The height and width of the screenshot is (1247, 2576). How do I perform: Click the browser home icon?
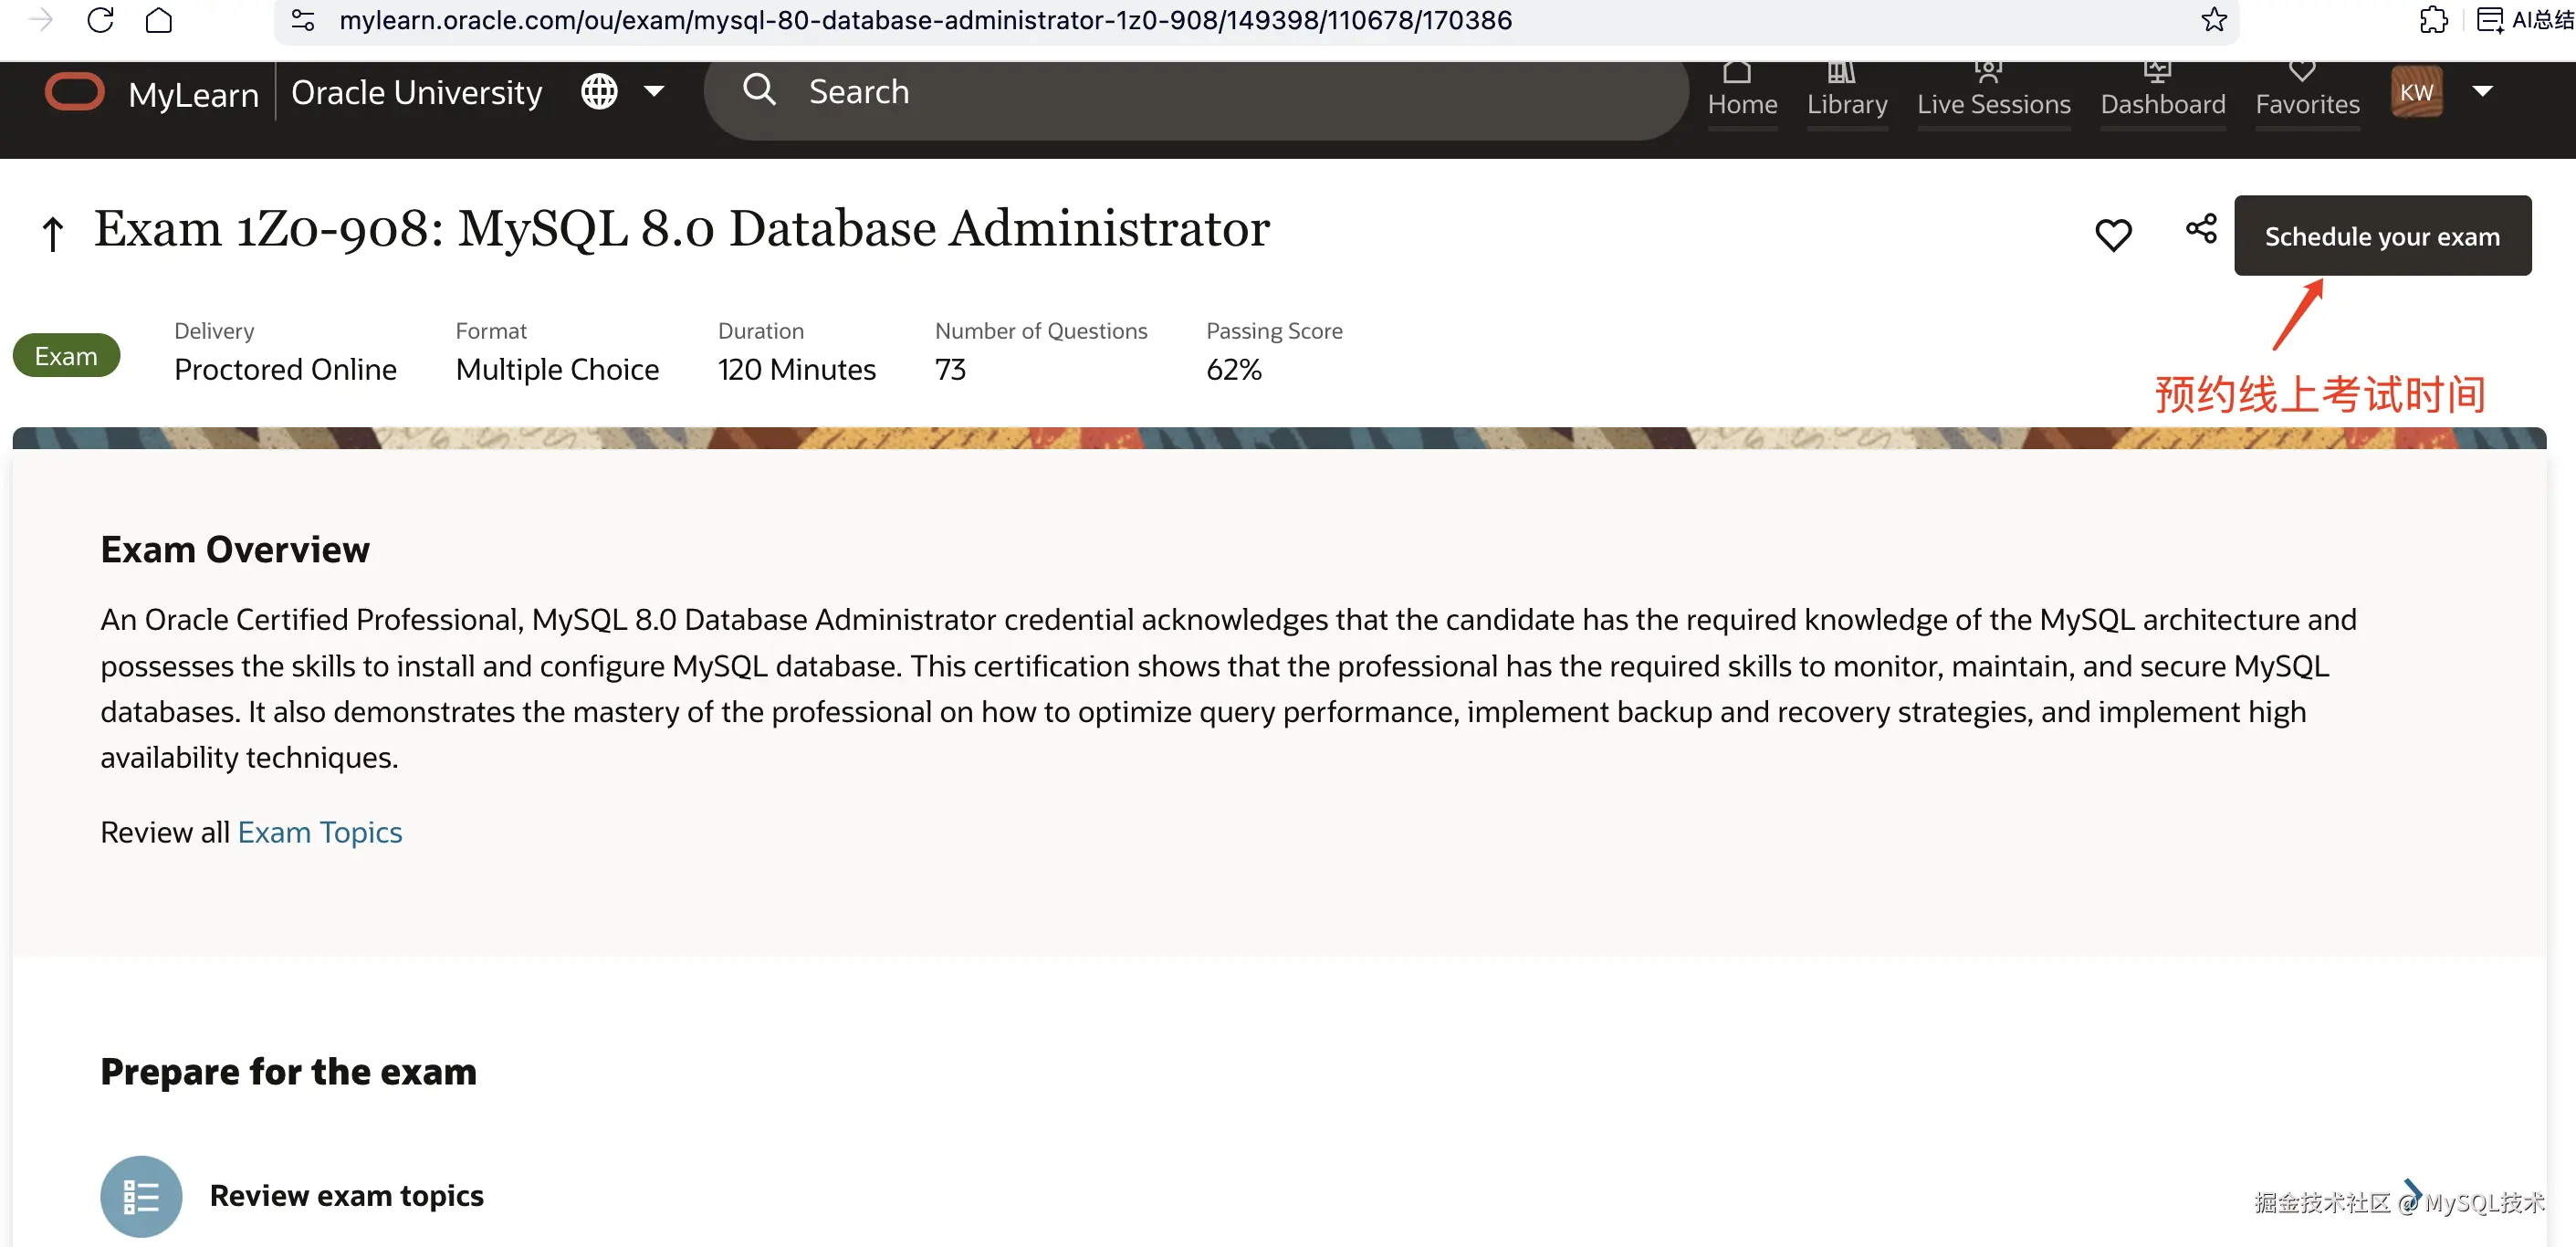[x=159, y=20]
